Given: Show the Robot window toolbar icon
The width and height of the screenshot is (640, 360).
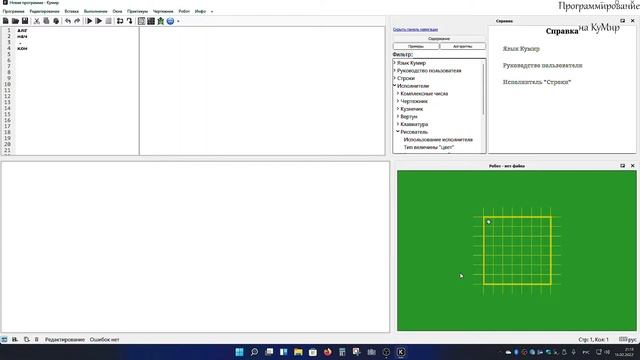Looking at the screenshot, I should 141,21.
